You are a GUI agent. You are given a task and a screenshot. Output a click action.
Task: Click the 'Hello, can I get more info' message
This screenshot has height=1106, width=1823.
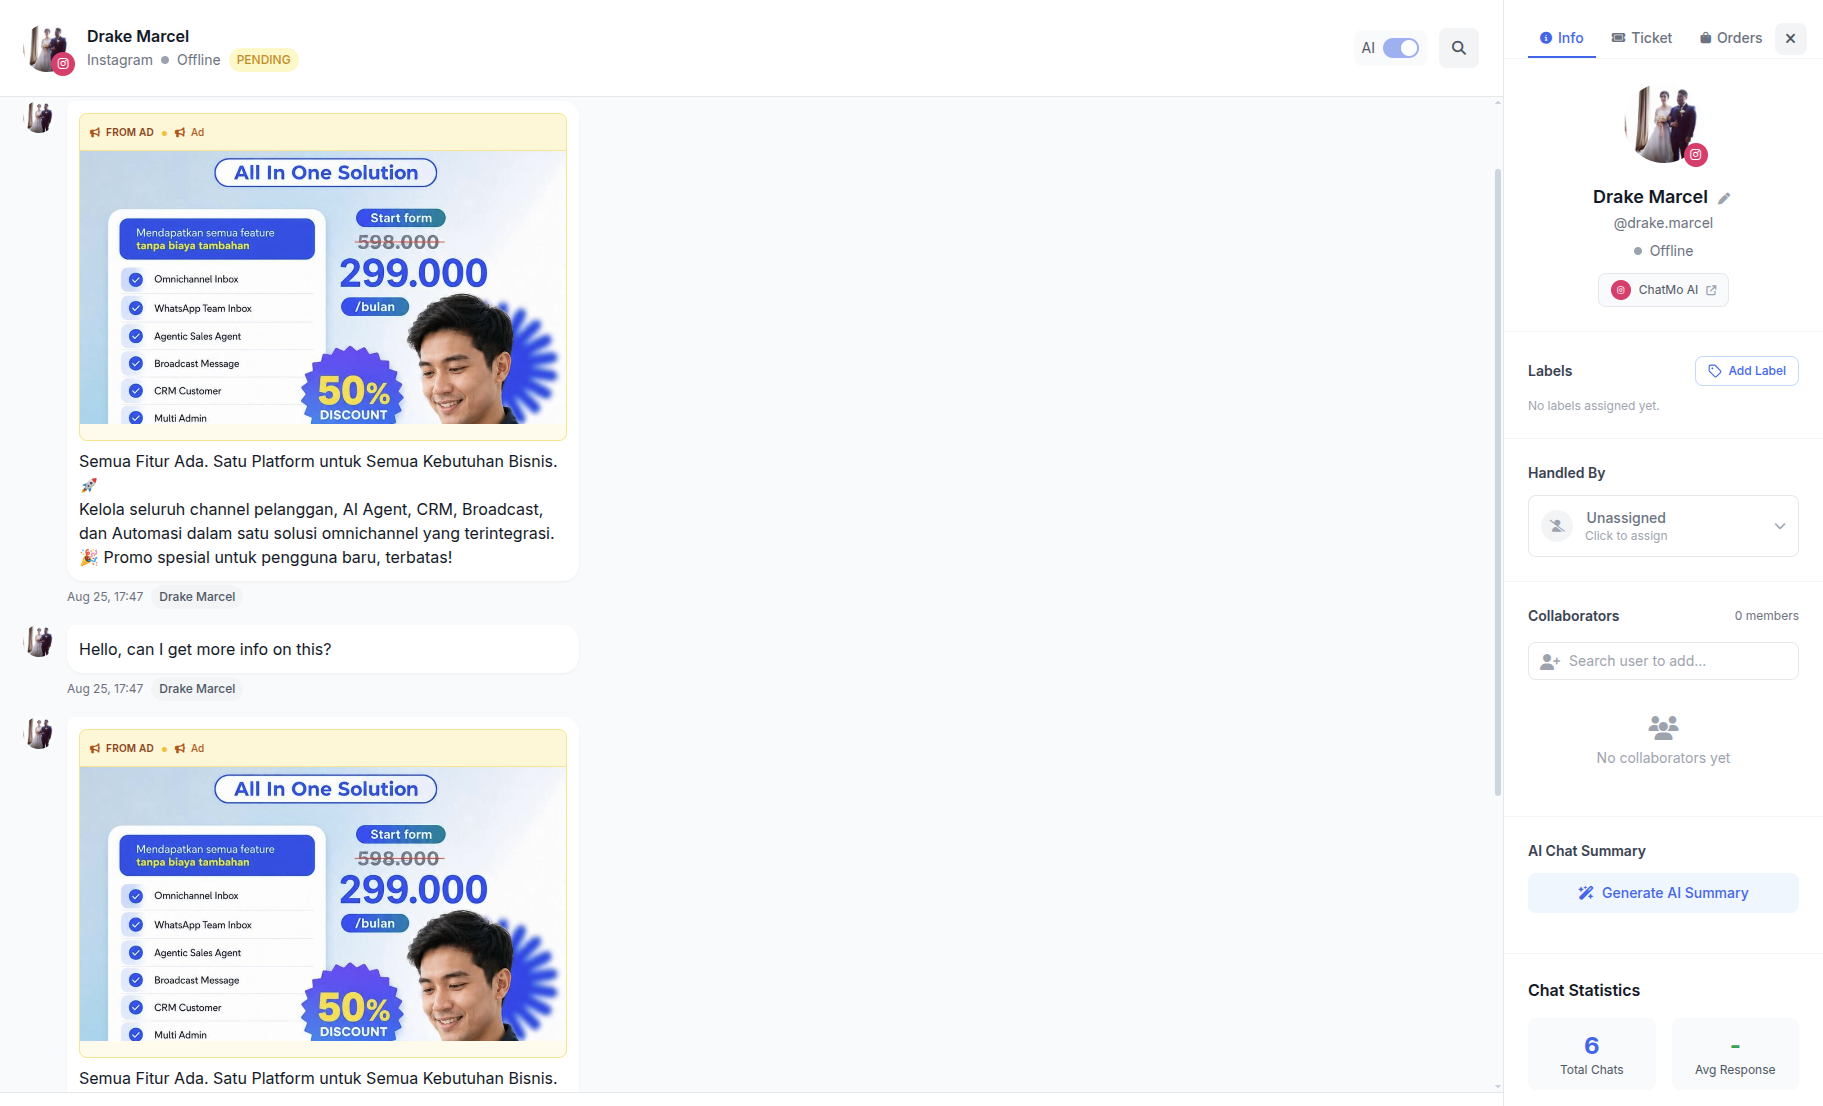coord(322,650)
